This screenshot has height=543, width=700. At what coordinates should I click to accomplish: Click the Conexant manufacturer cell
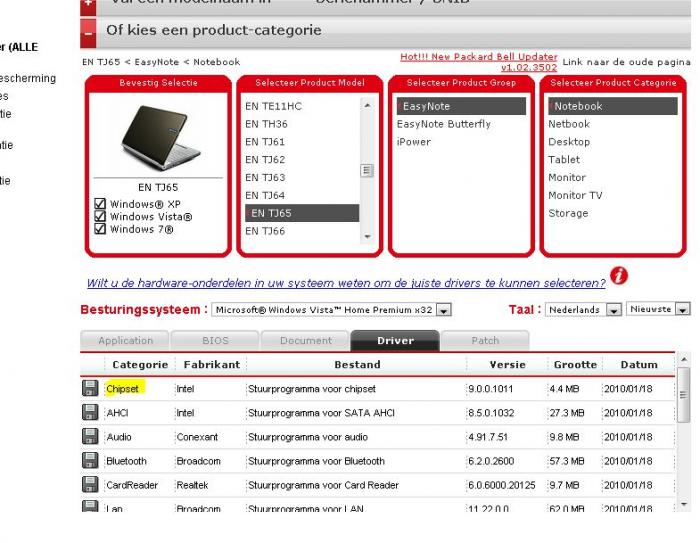pyautogui.click(x=197, y=437)
